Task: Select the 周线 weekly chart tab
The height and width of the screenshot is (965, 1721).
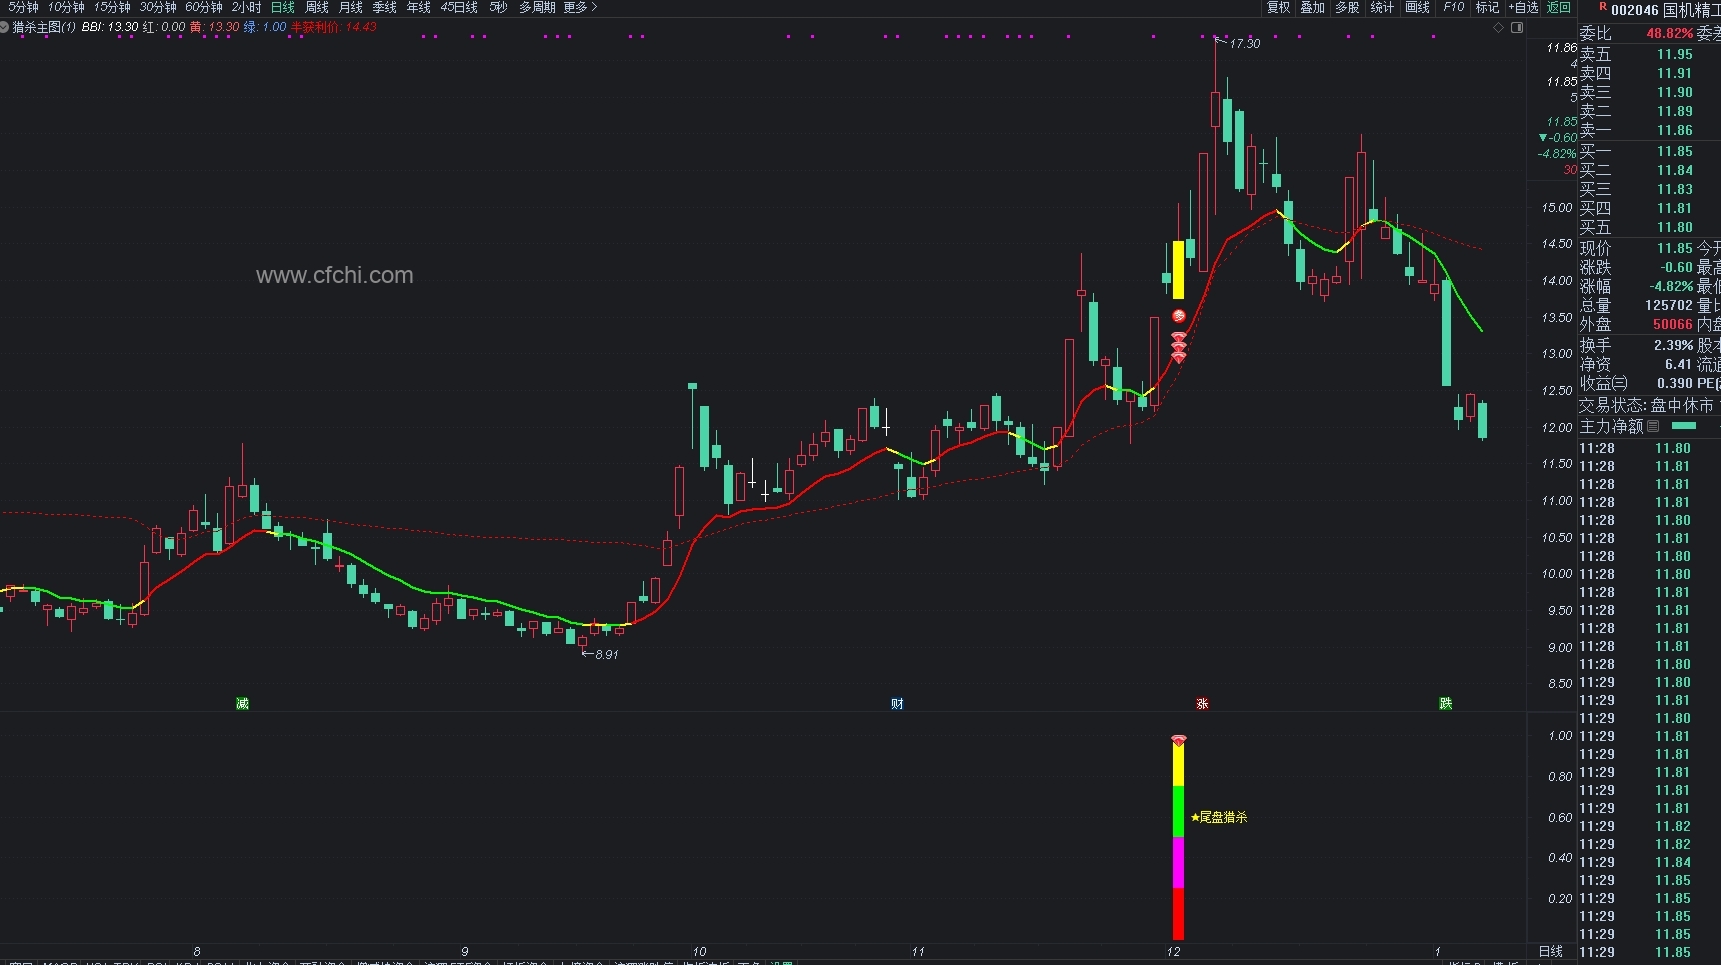Action: click(317, 7)
